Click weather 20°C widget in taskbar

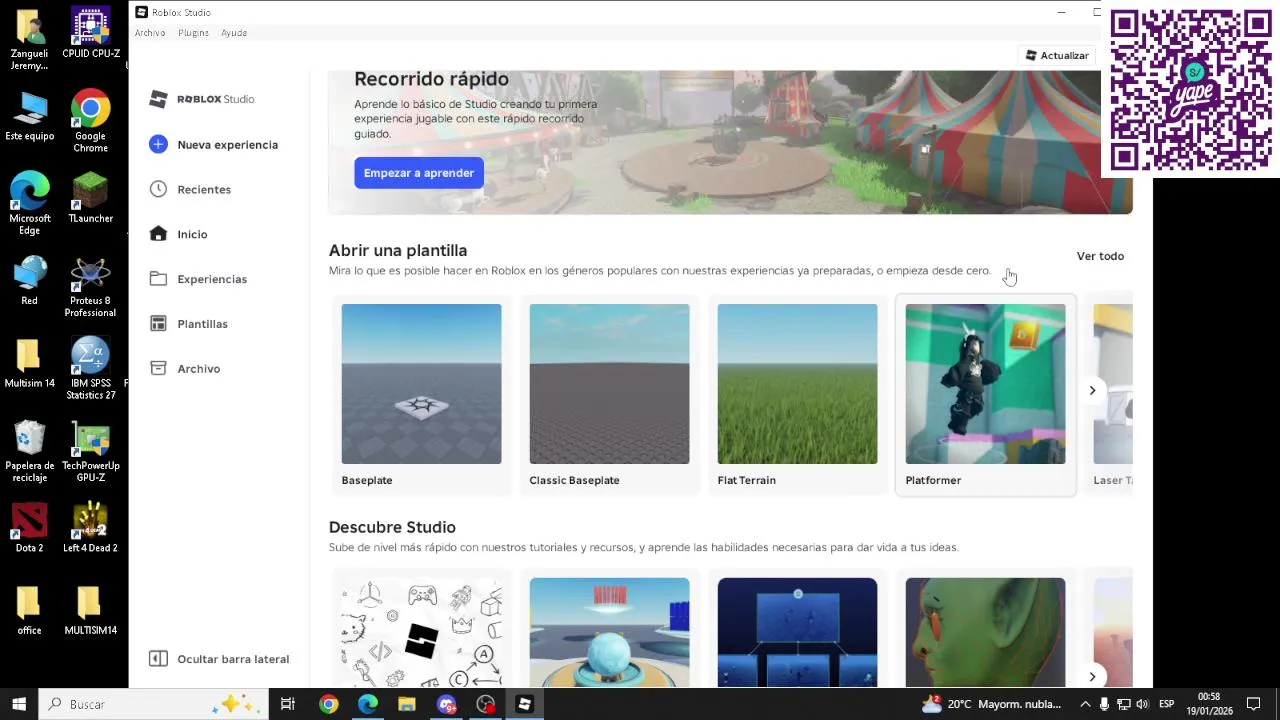click(991, 704)
